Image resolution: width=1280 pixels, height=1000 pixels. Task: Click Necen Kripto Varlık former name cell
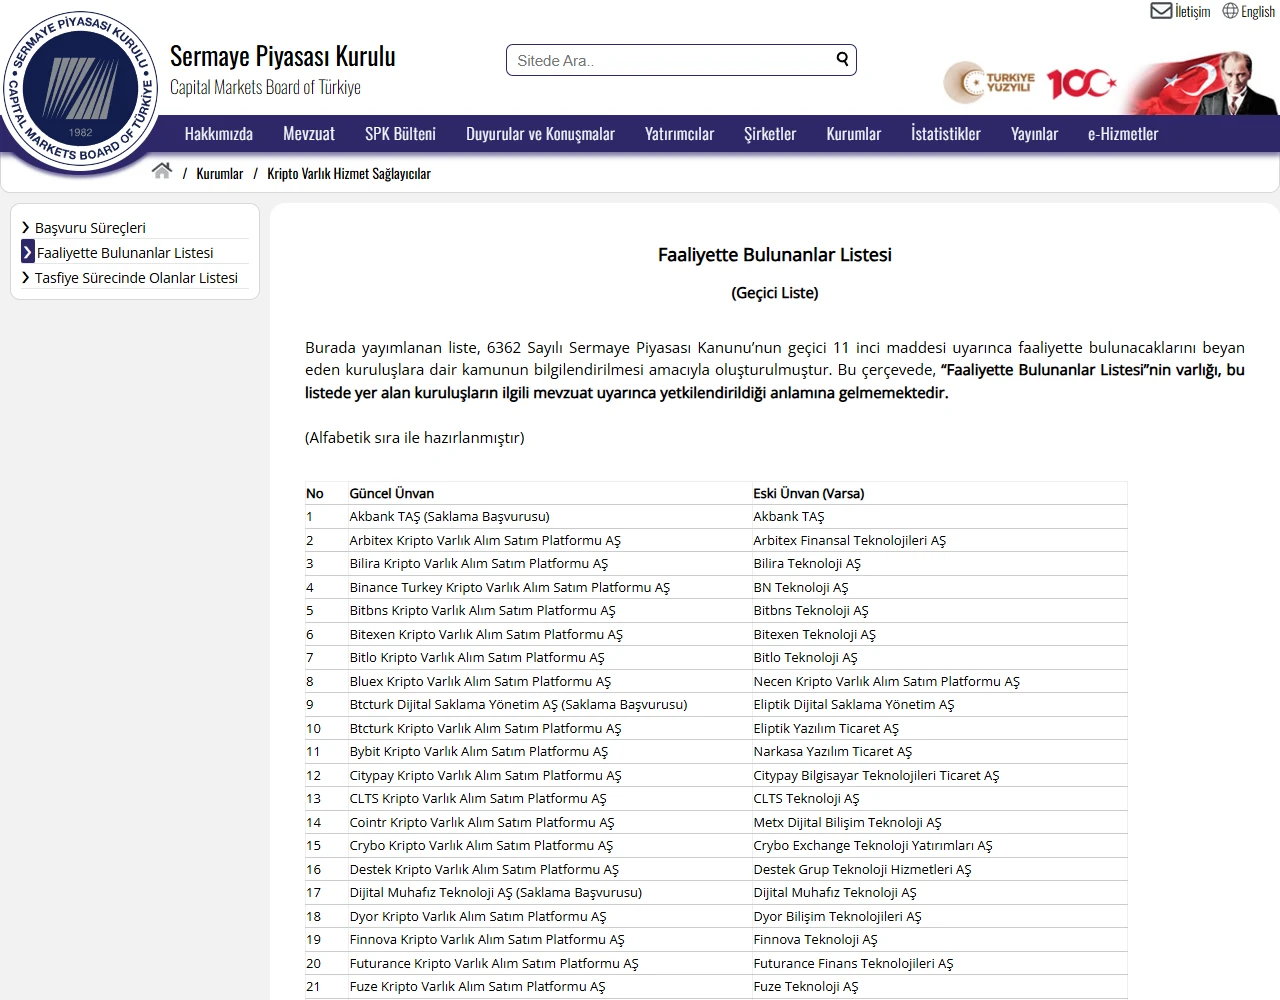(887, 682)
